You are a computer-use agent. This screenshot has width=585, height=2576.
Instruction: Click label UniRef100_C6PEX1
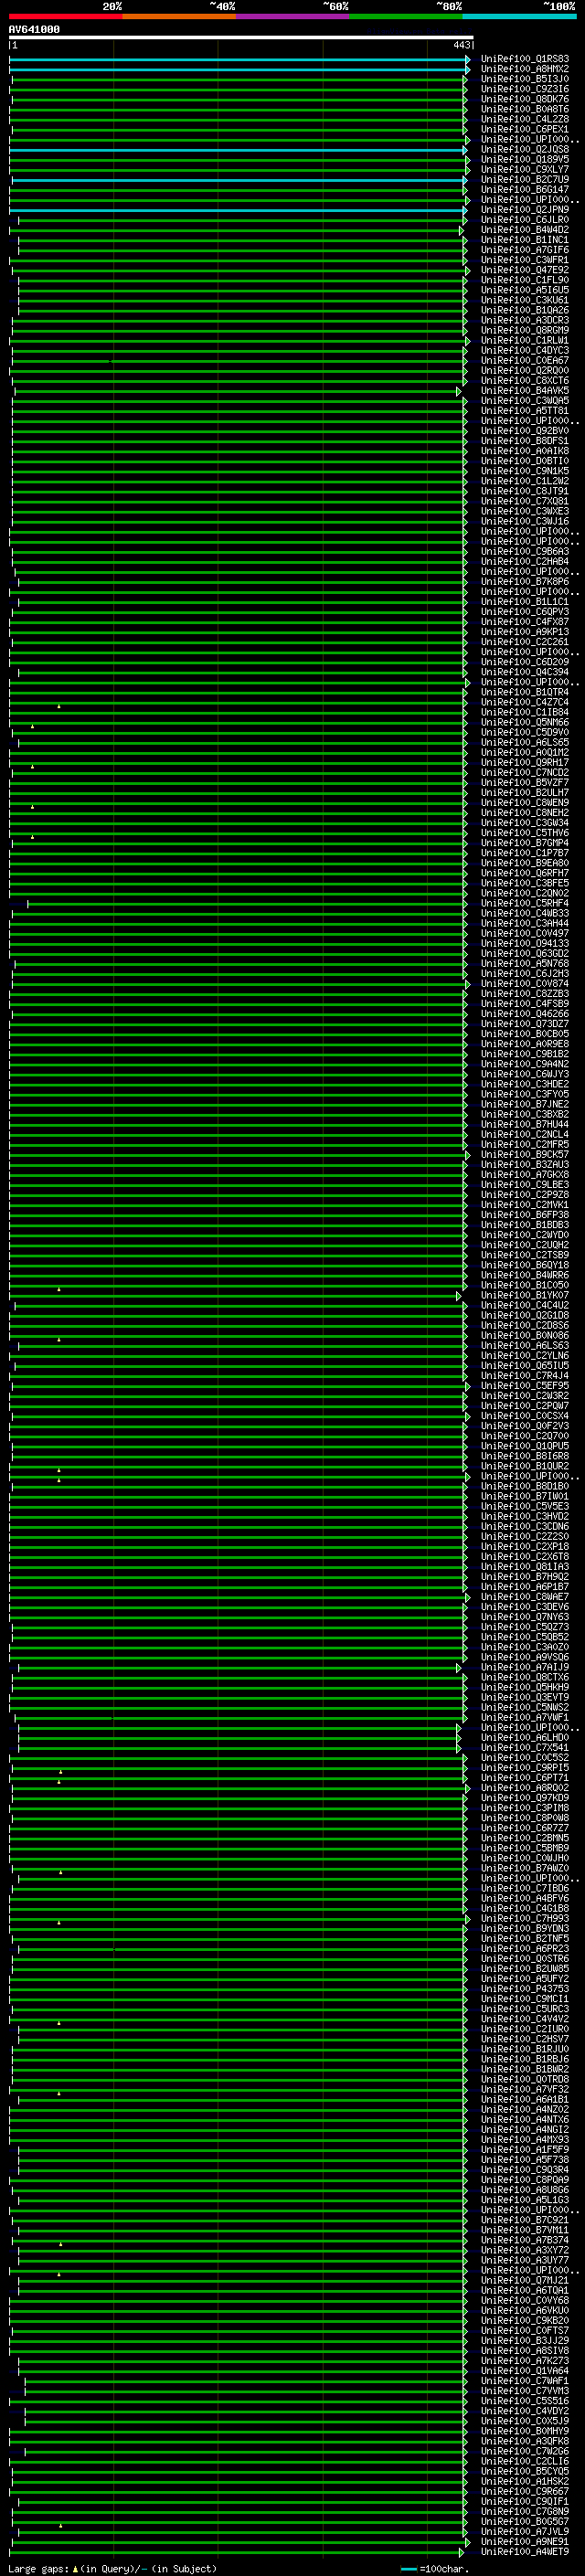pos(525,129)
